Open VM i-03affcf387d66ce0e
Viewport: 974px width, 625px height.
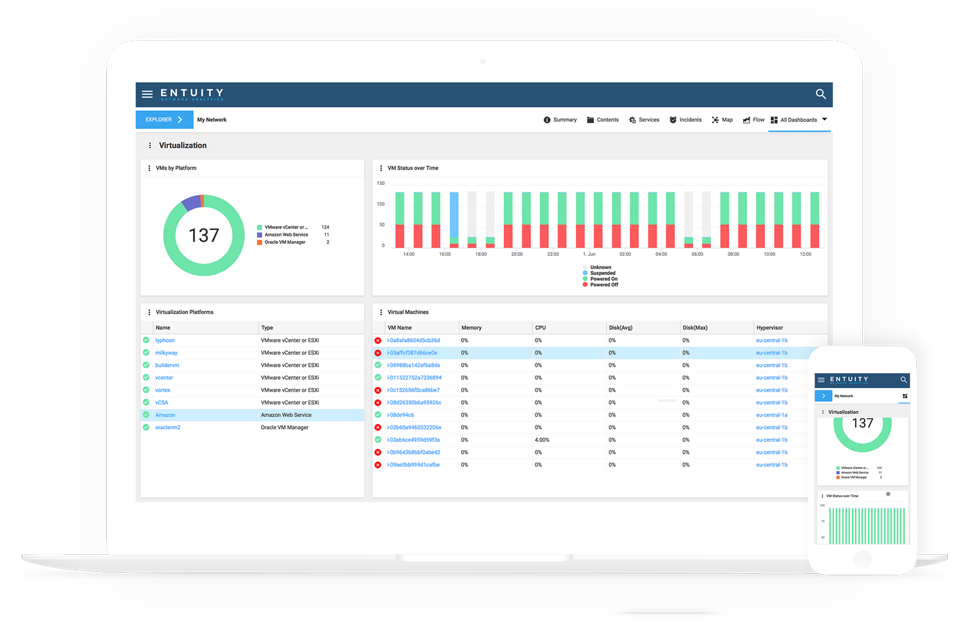[x=412, y=353]
